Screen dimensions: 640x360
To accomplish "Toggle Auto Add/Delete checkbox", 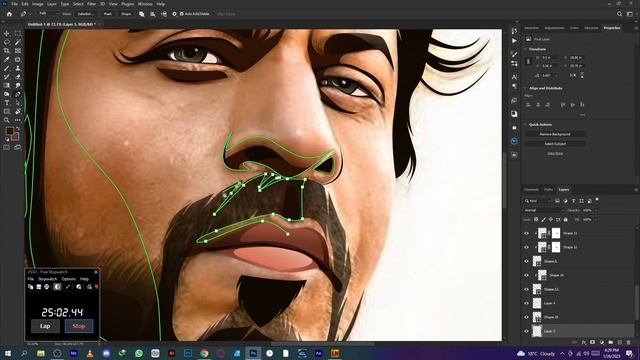I will (x=182, y=14).
